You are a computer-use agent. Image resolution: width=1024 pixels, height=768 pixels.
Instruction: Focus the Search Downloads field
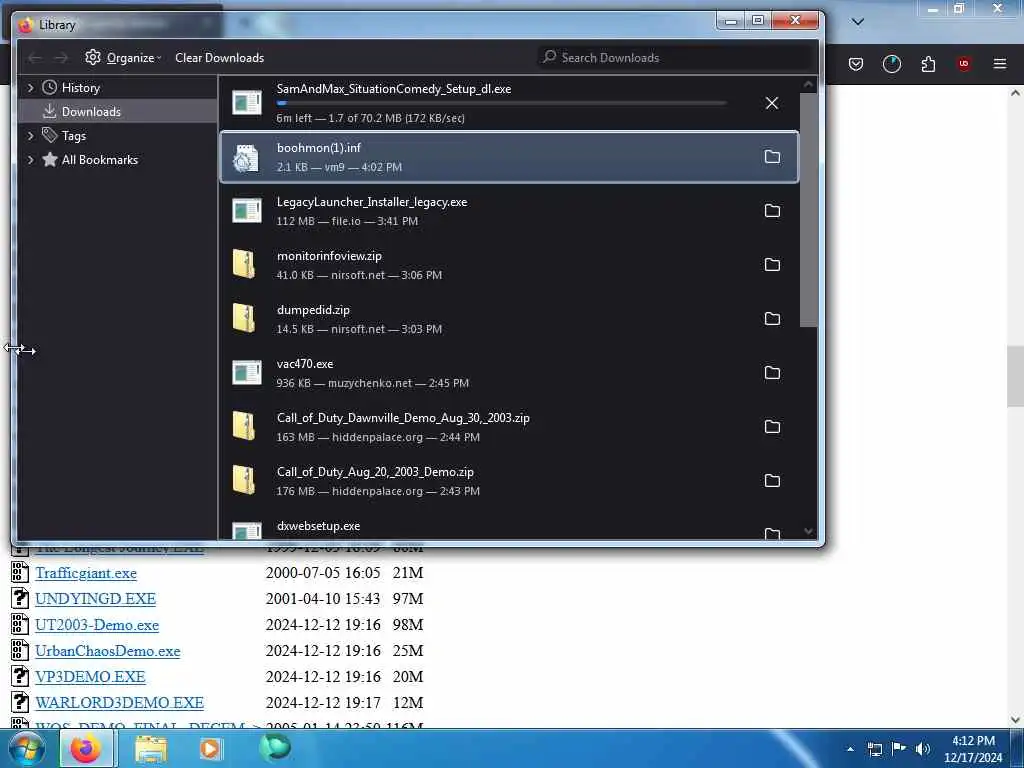tap(676, 57)
